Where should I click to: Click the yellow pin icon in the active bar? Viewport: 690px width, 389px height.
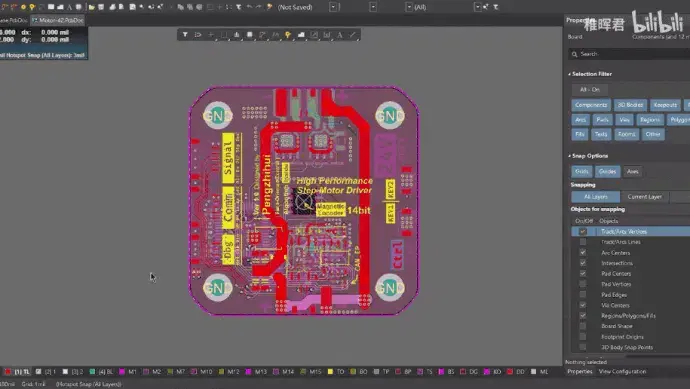click(288, 34)
